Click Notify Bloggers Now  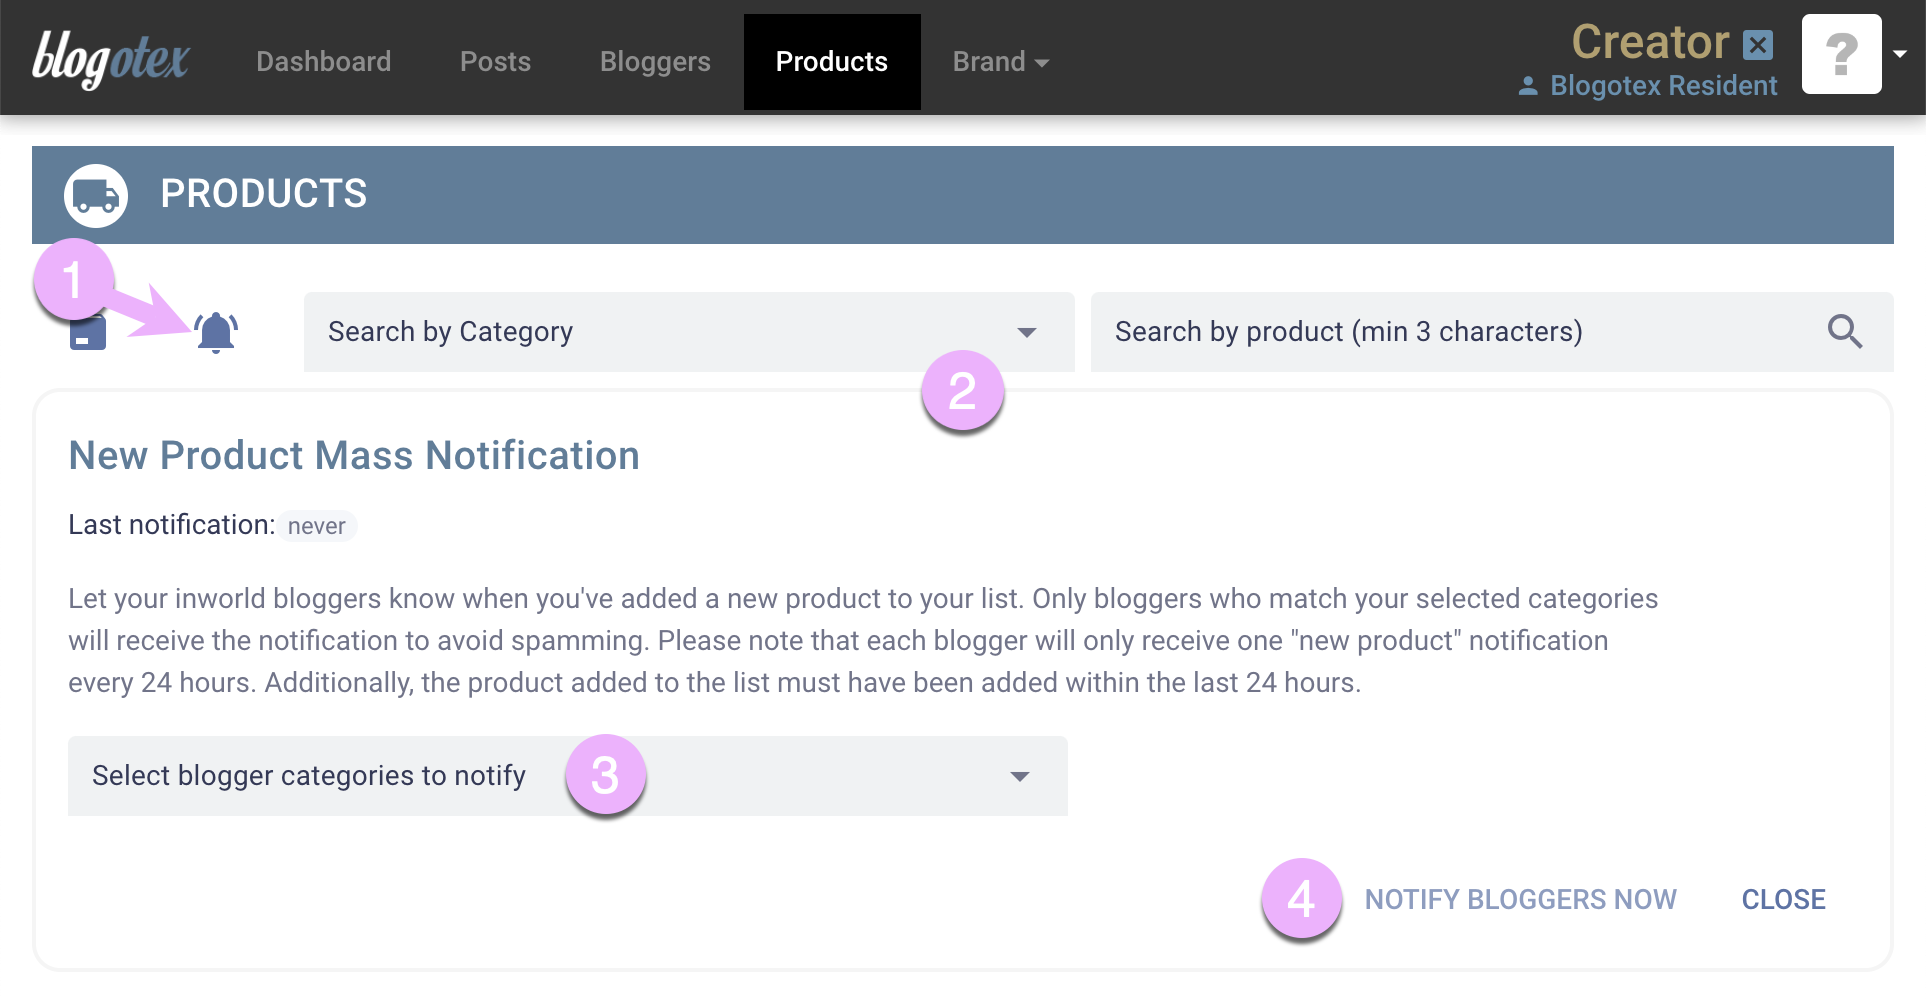click(x=1521, y=899)
